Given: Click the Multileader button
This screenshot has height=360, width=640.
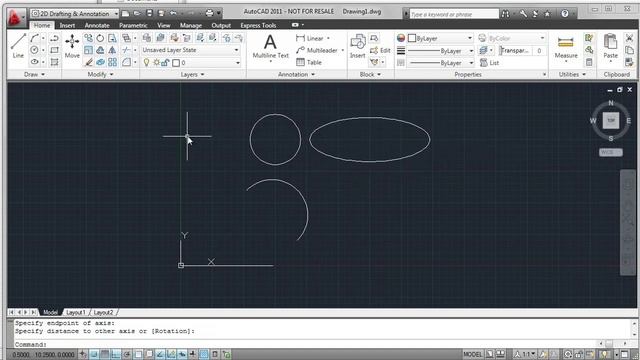Looking at the screenshot, I should click(x=317, y=50).
